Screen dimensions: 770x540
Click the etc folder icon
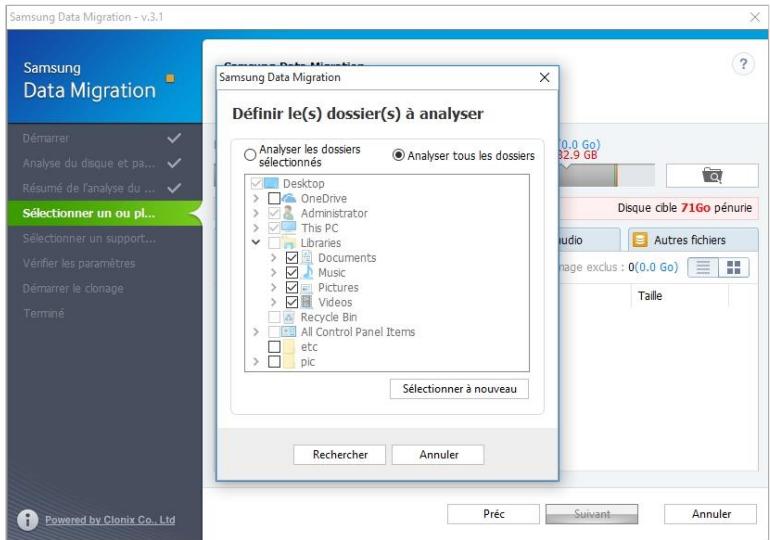289,347
